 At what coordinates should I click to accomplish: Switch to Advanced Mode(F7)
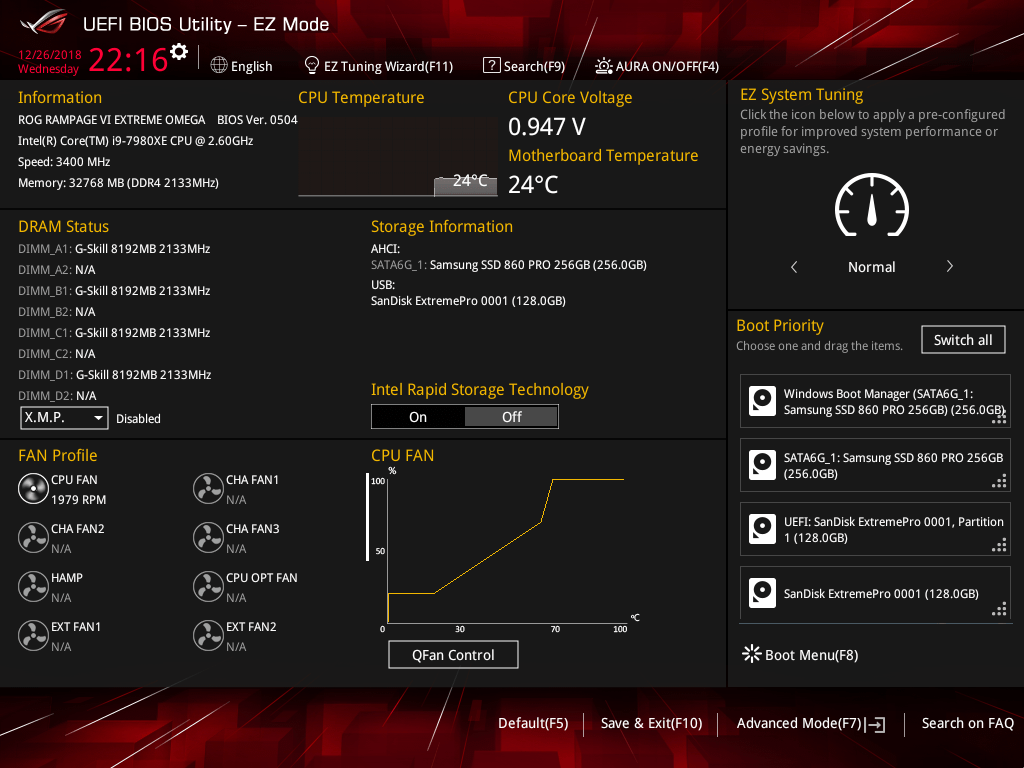(799, 723)
